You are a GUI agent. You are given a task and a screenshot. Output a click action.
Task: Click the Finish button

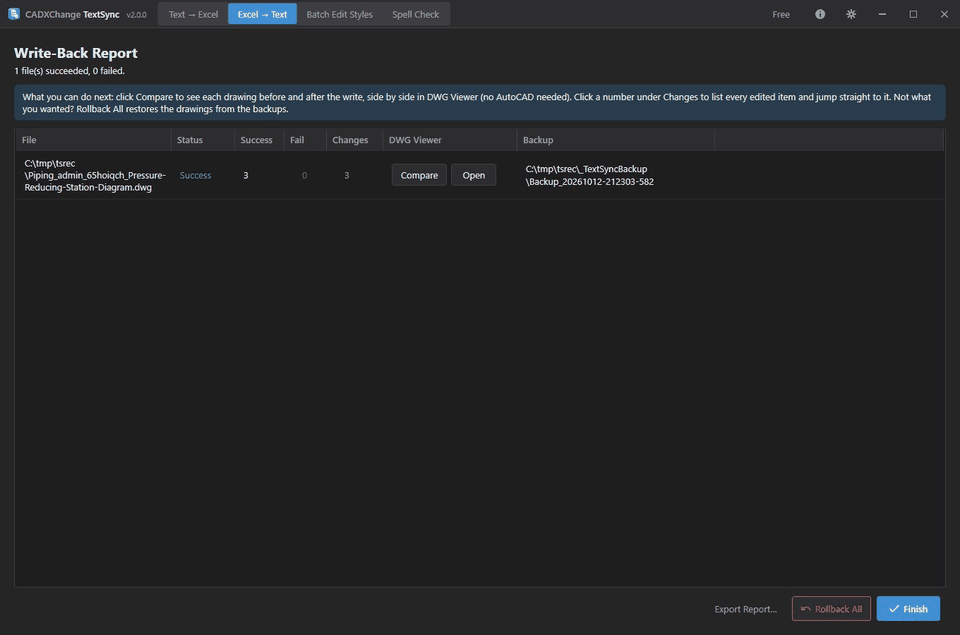908,609
